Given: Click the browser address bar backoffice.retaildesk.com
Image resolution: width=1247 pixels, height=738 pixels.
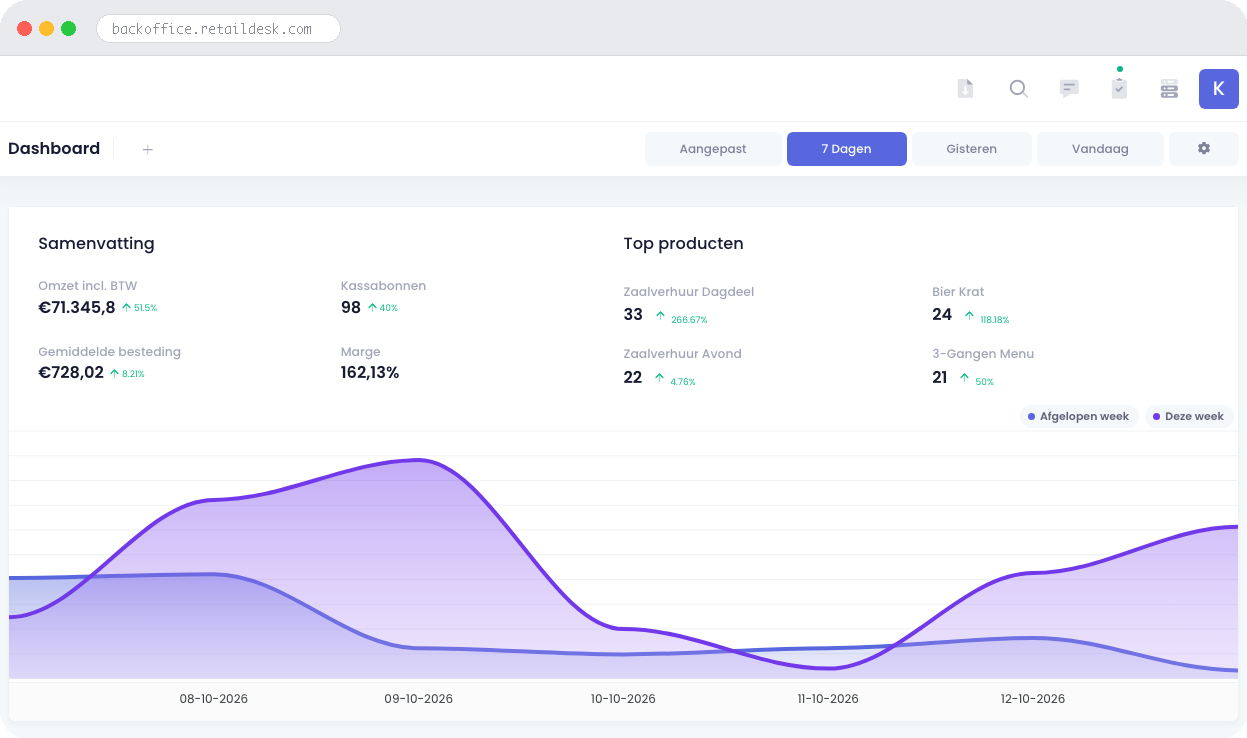Looking at the screenshot, I should [218, 29].
